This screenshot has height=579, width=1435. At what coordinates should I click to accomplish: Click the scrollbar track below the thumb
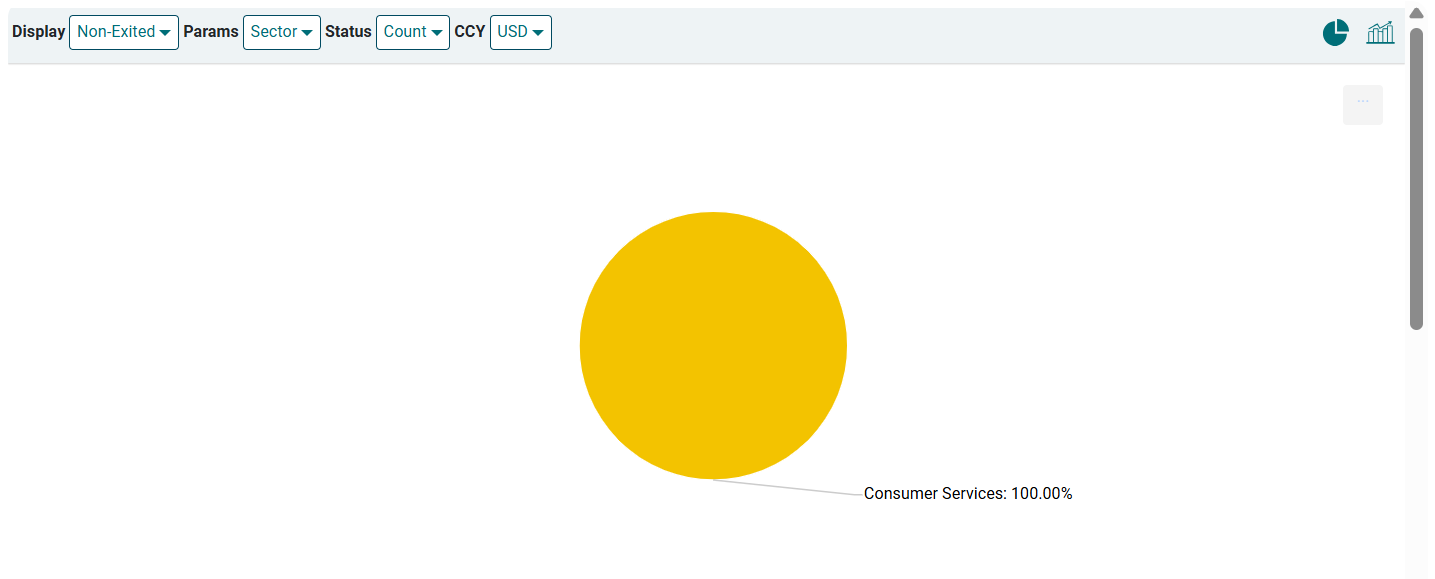pos(1416,450)
